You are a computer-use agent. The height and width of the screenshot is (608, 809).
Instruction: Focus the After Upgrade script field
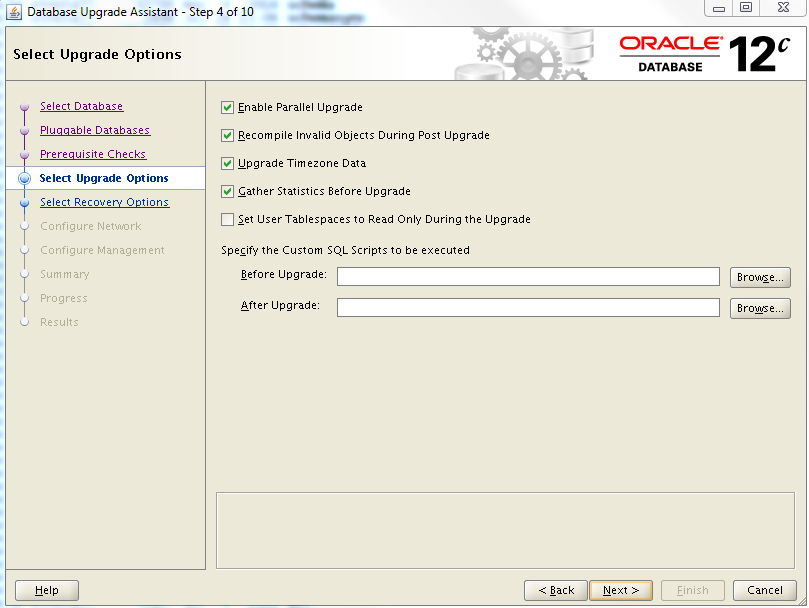[528, 308]
